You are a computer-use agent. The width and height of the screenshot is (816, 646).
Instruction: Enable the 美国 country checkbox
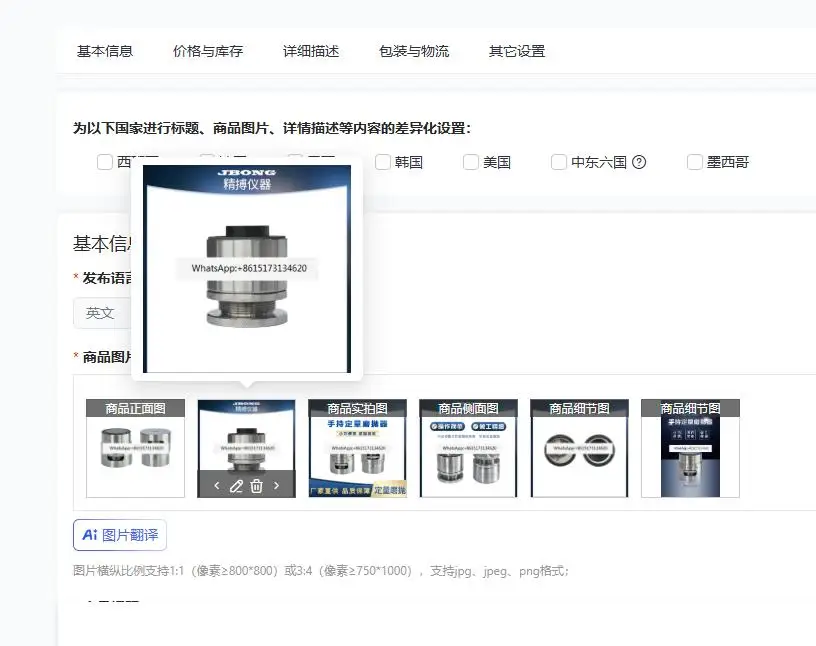coord(471,162)
